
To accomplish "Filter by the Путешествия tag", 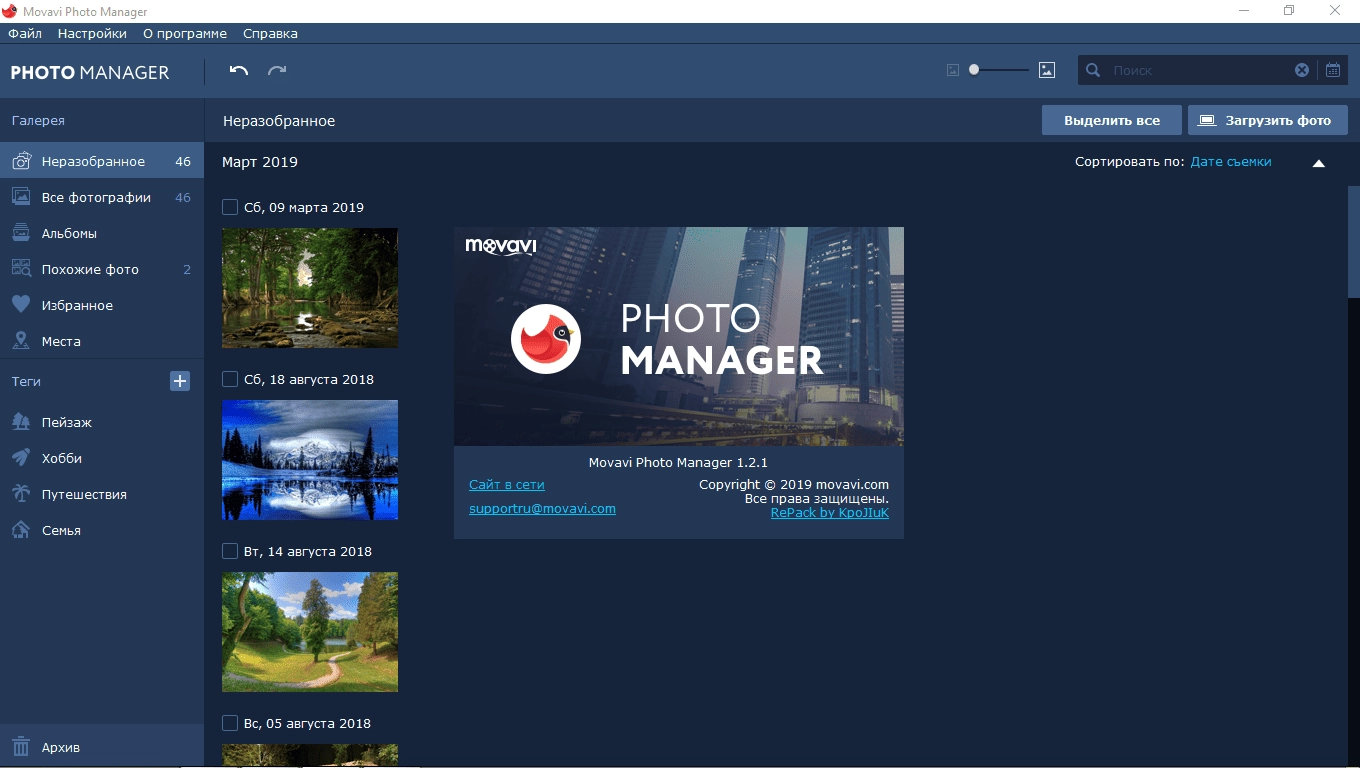I will point(102,494).
